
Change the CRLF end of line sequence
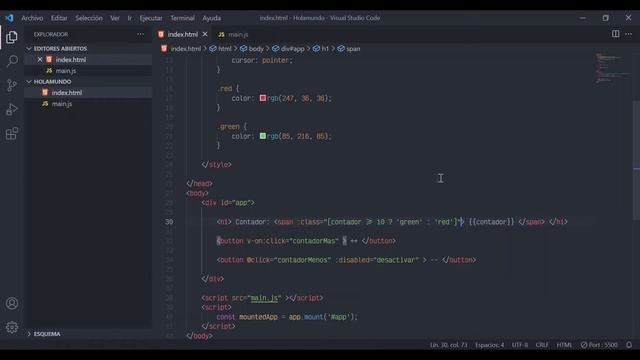tap(542, 345)
